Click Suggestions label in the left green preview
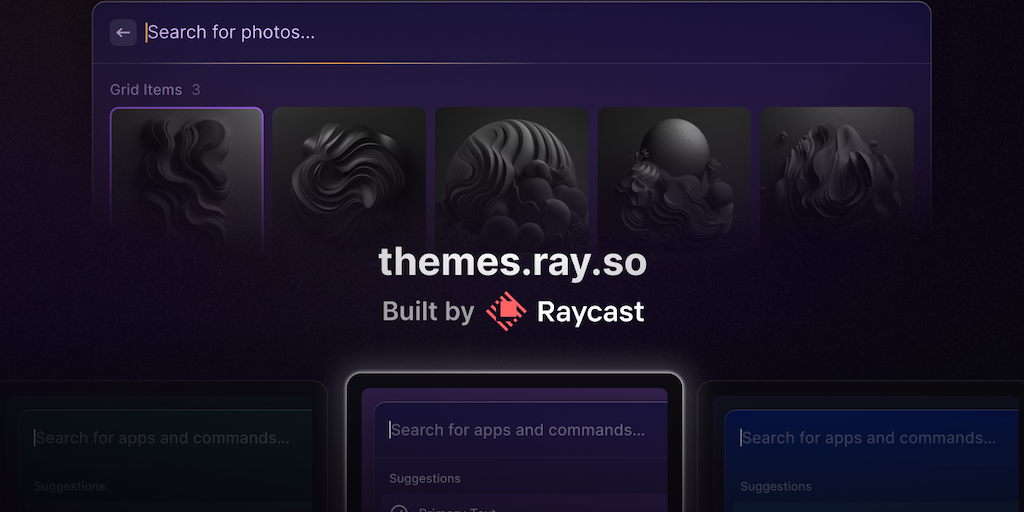 click(70, 487)
